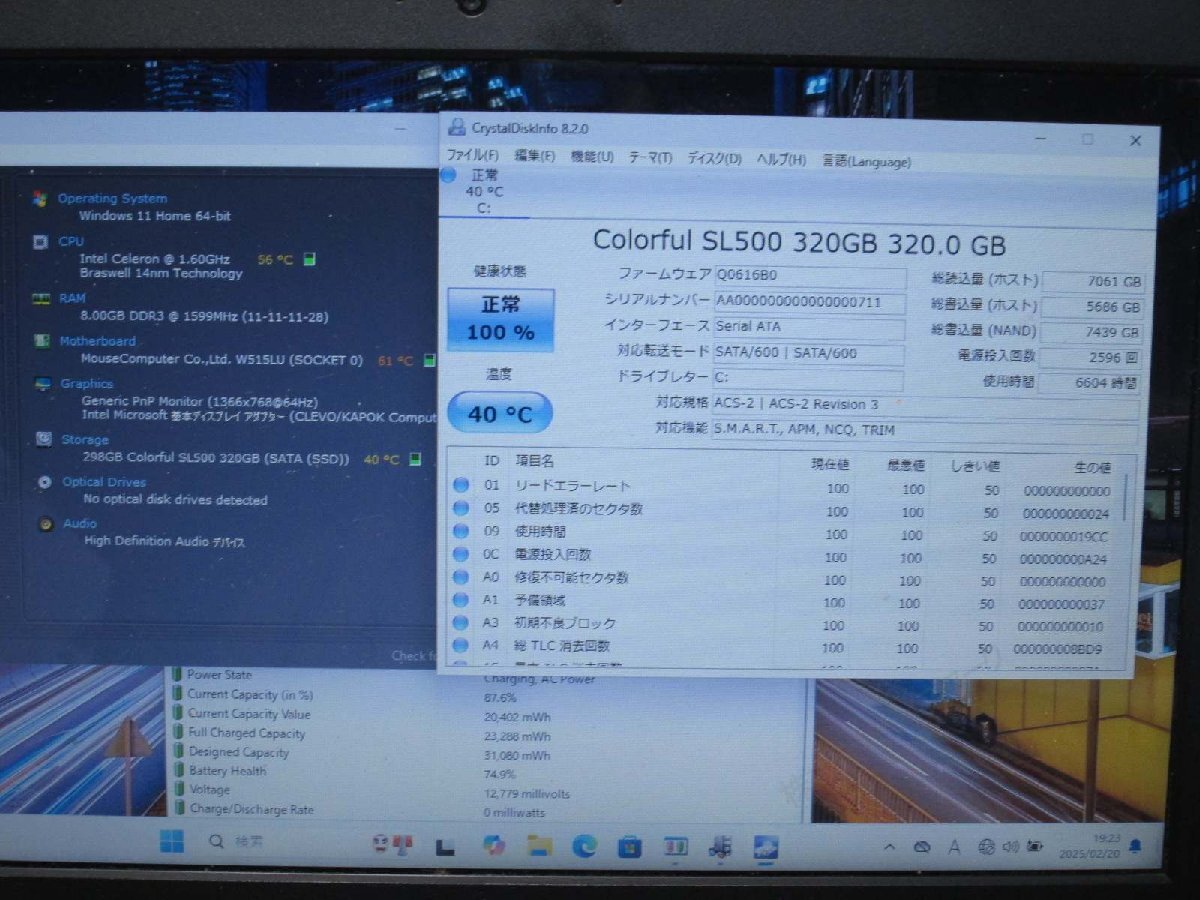
Task: Open the 編集(E) menu
Action: pyautogui.click(x=534, y=156)
